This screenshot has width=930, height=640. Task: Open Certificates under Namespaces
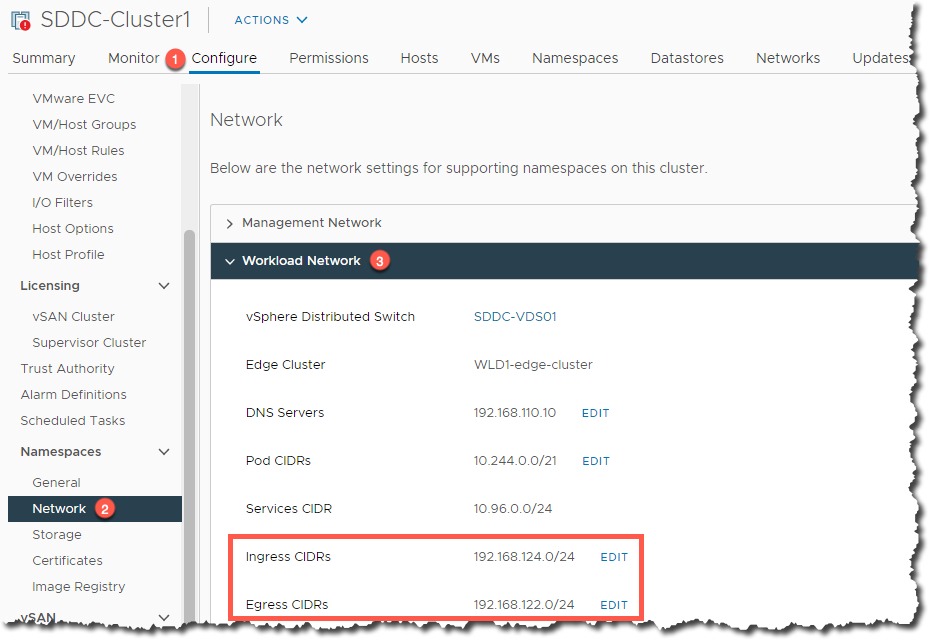(68, 561)
